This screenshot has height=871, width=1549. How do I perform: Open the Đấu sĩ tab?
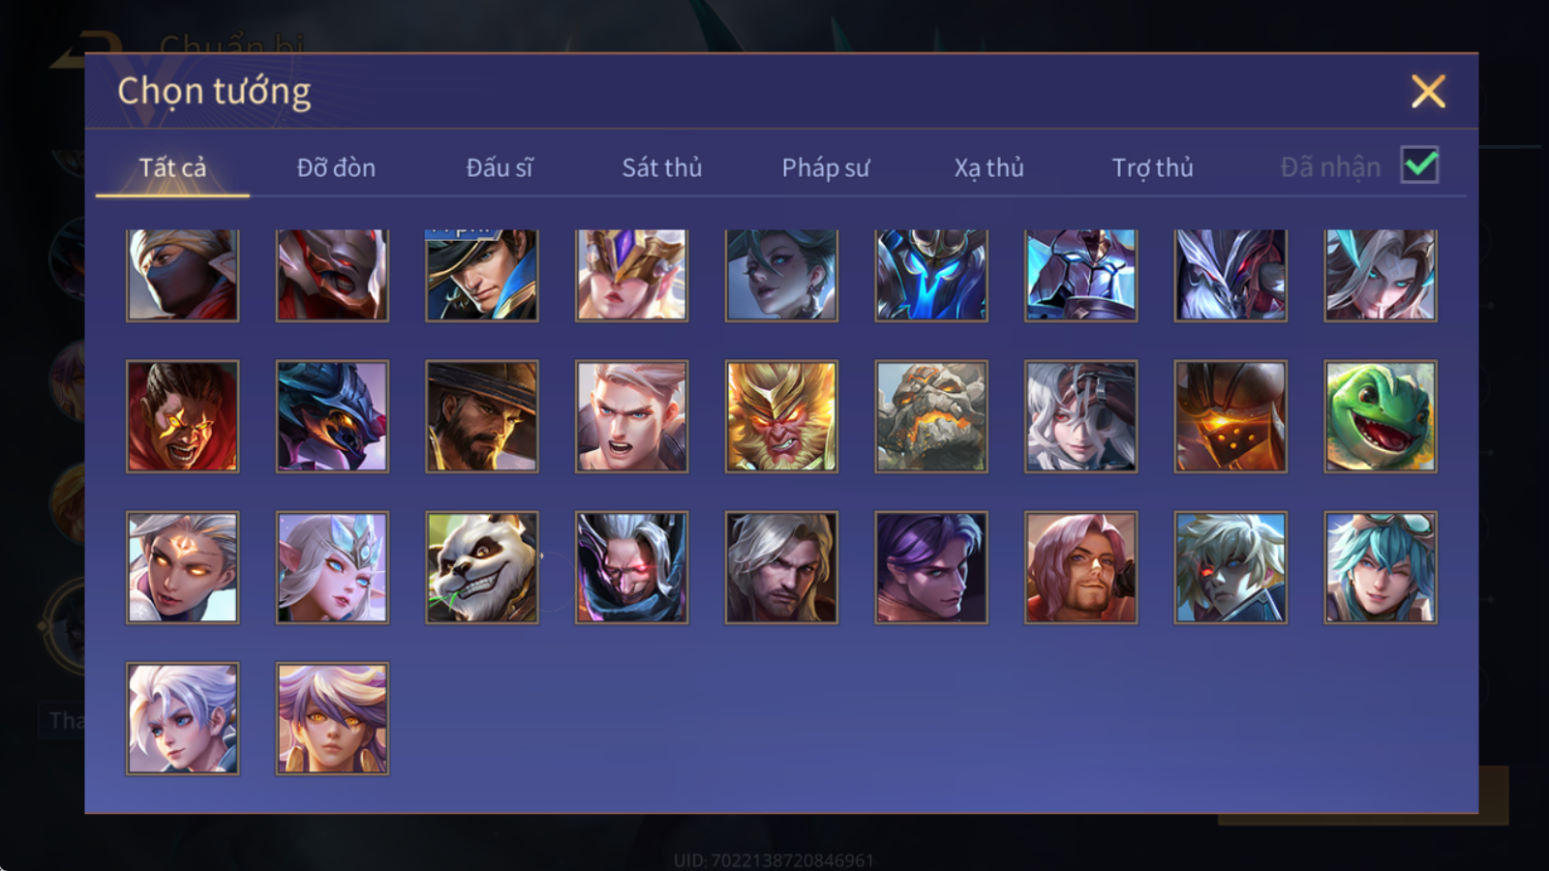click(x=499, y=167)
